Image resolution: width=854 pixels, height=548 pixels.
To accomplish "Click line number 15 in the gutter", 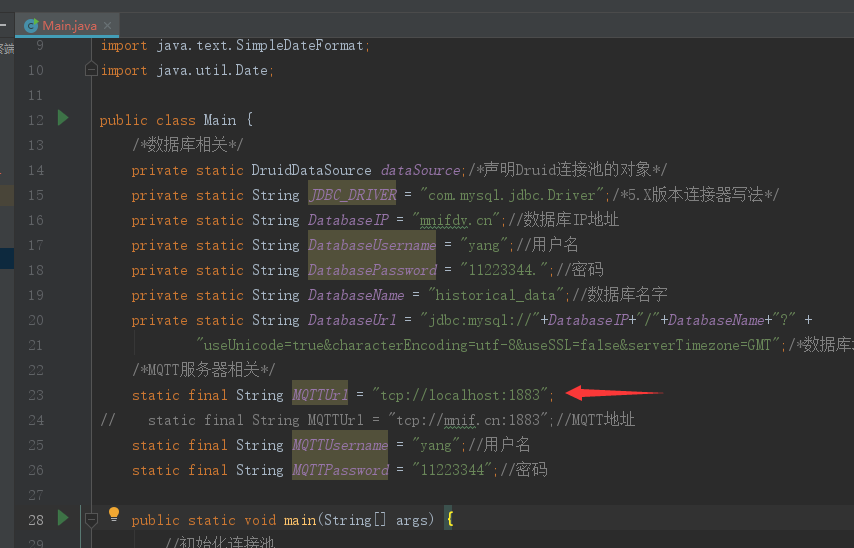I will click(x=36, y=195).
